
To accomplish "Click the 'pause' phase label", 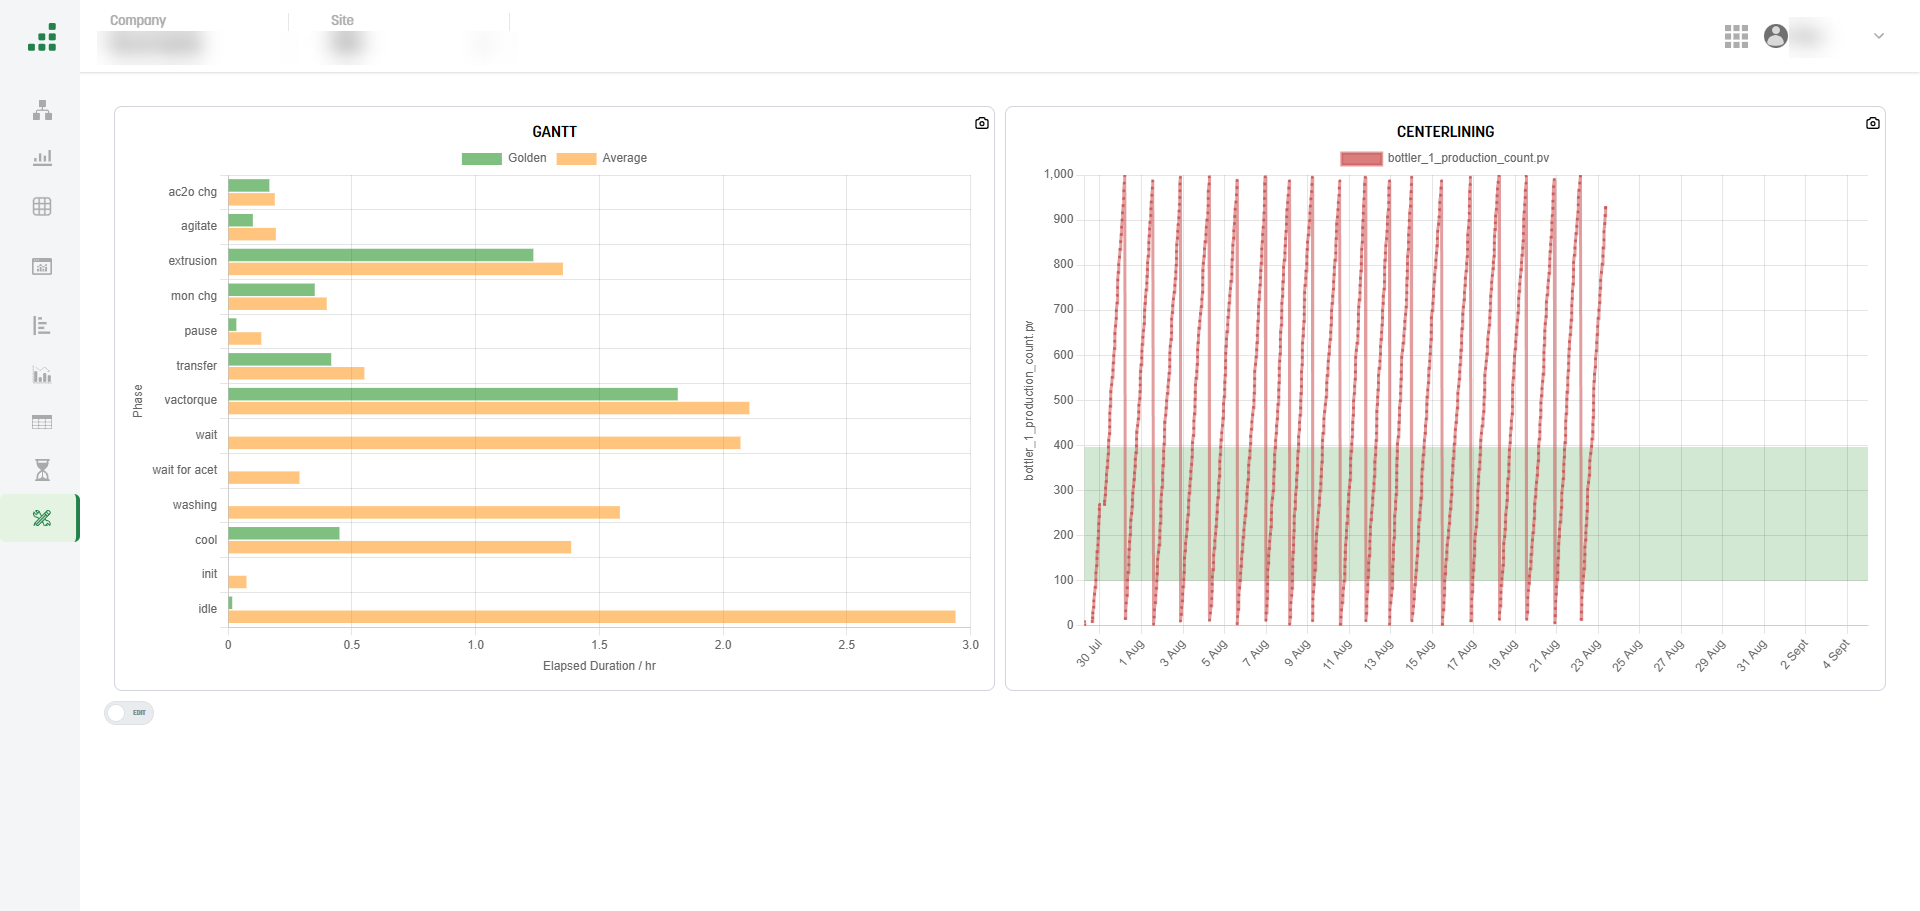I will (200, 331).
